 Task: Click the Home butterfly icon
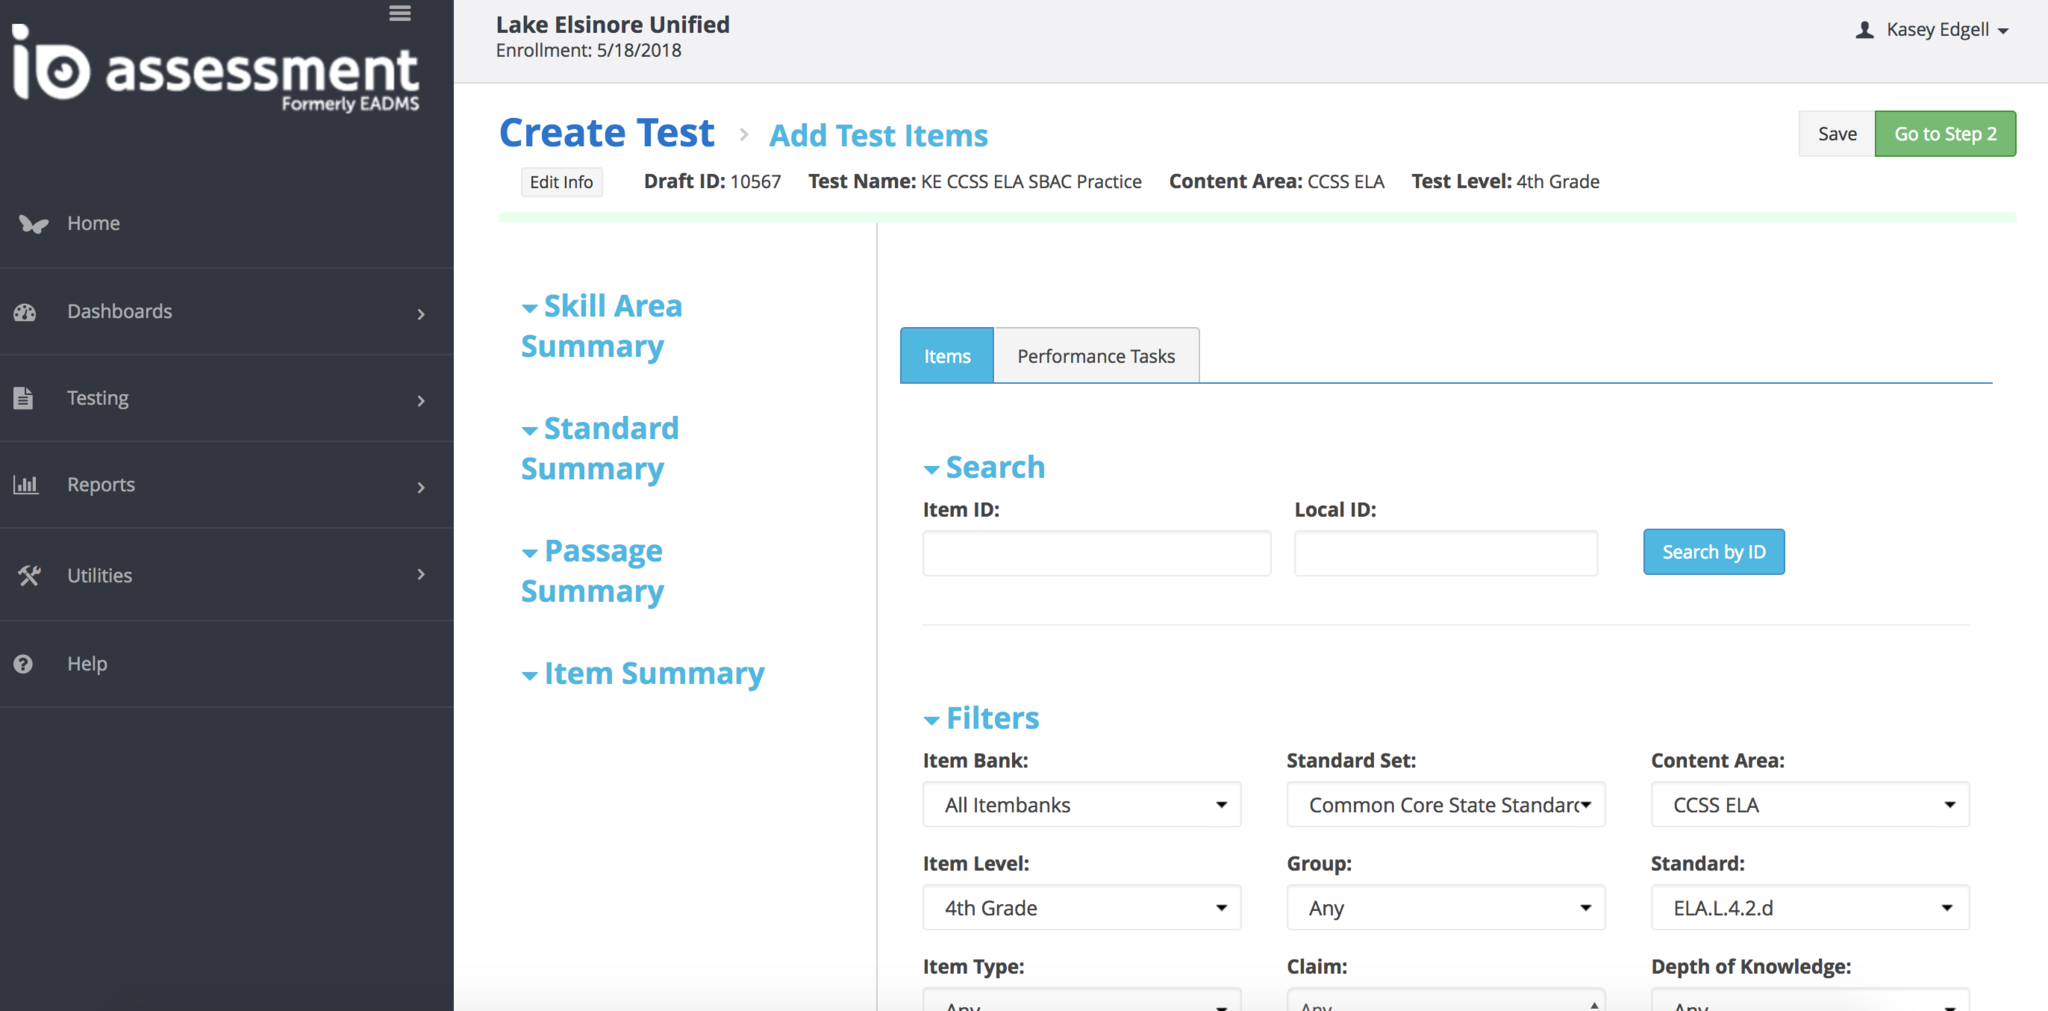point(33,224)
